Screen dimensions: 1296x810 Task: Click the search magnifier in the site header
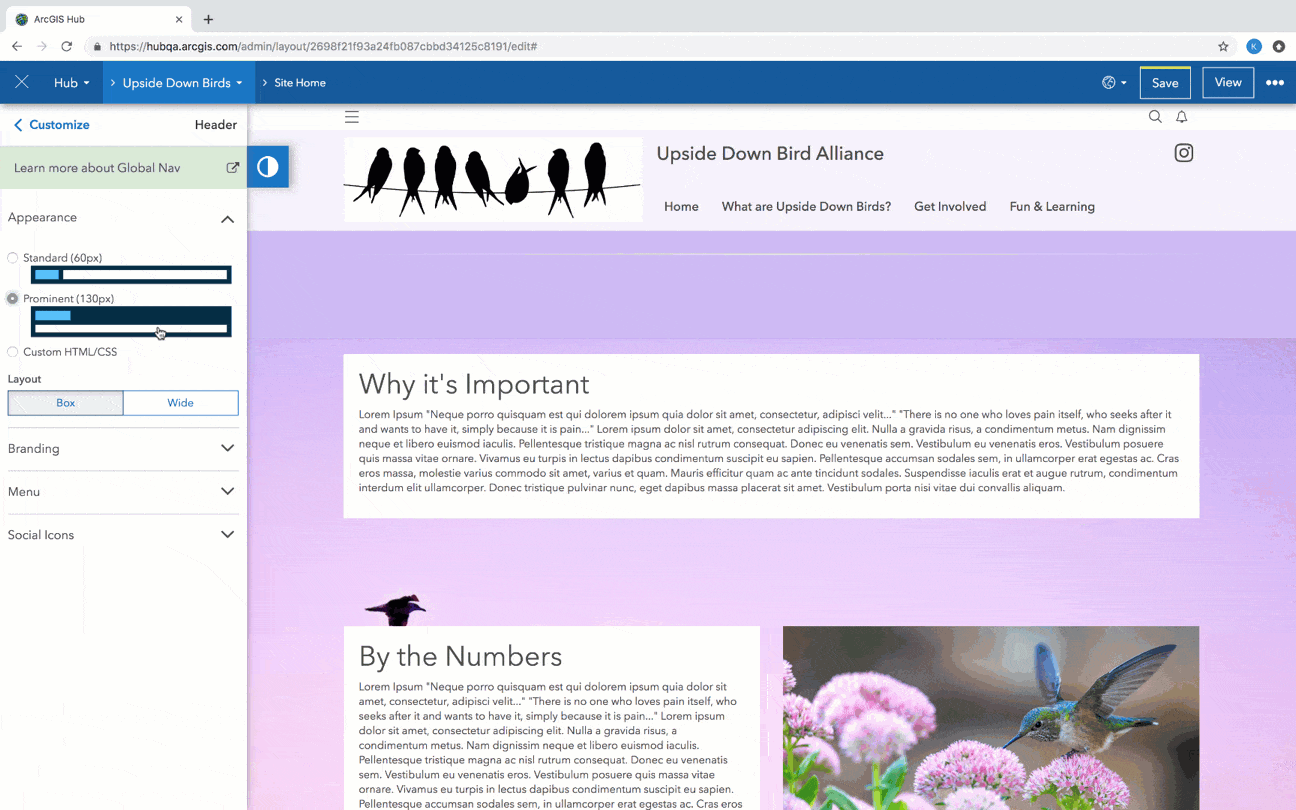point(1155,117)
